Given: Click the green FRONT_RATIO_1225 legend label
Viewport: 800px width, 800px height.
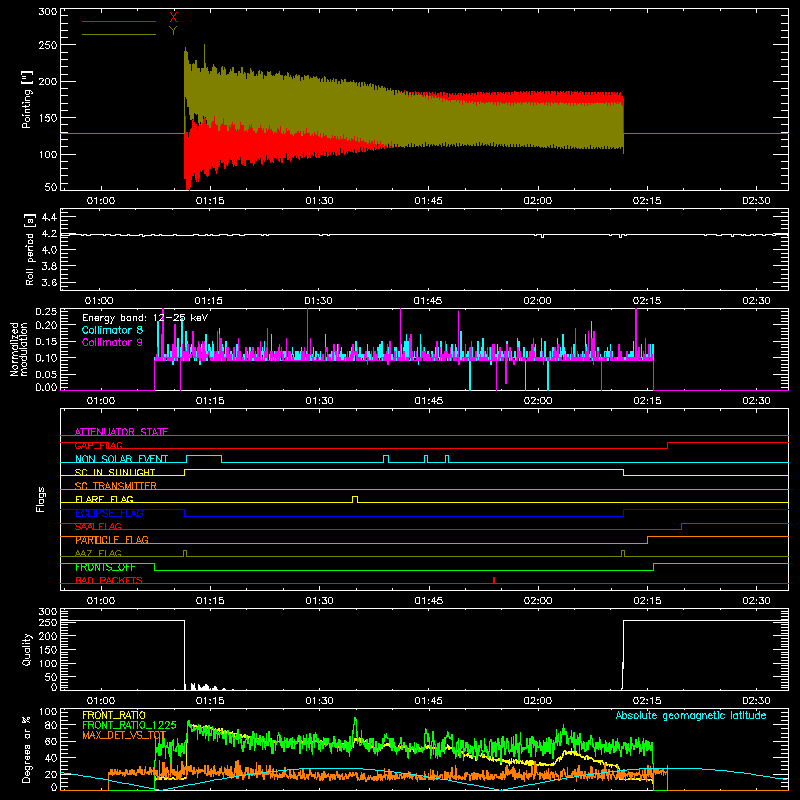Looking at the screenshot, I should 129,725.
